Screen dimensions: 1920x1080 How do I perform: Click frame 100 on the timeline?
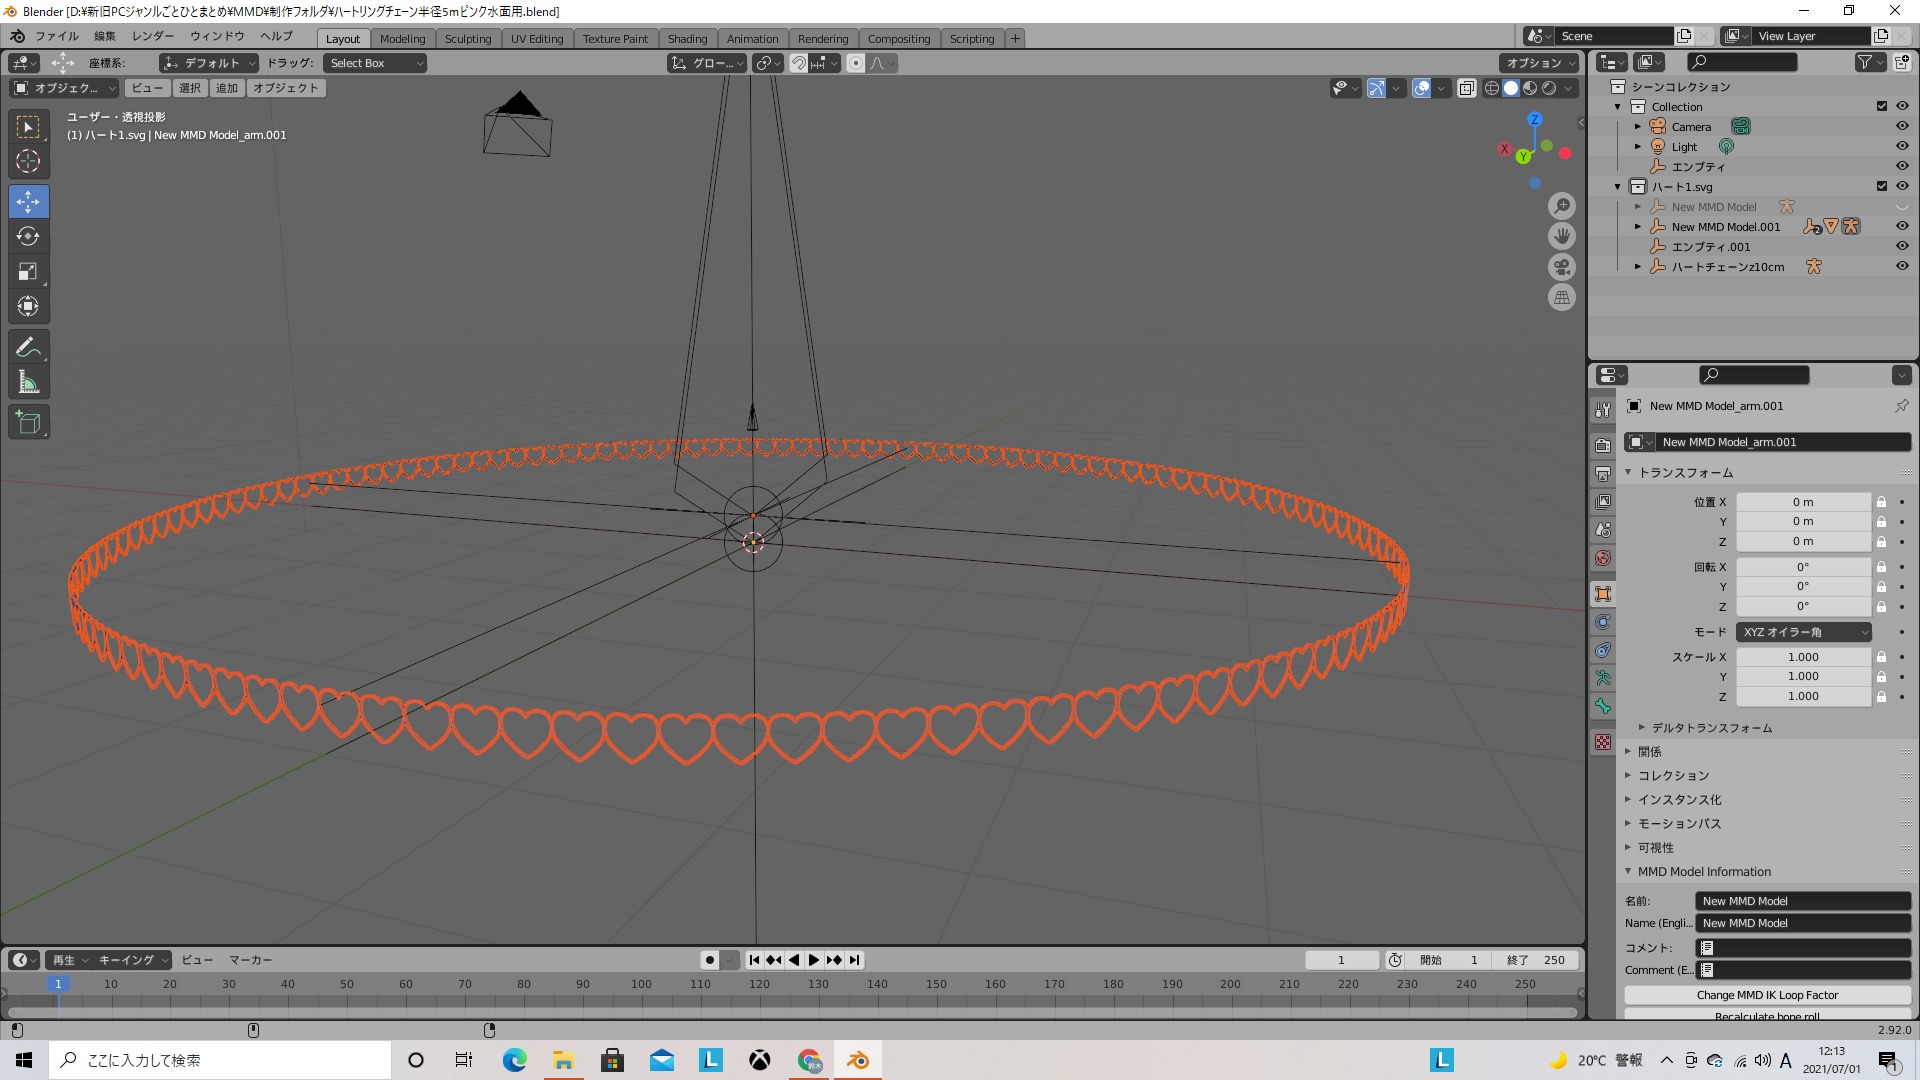coord(641,985)
